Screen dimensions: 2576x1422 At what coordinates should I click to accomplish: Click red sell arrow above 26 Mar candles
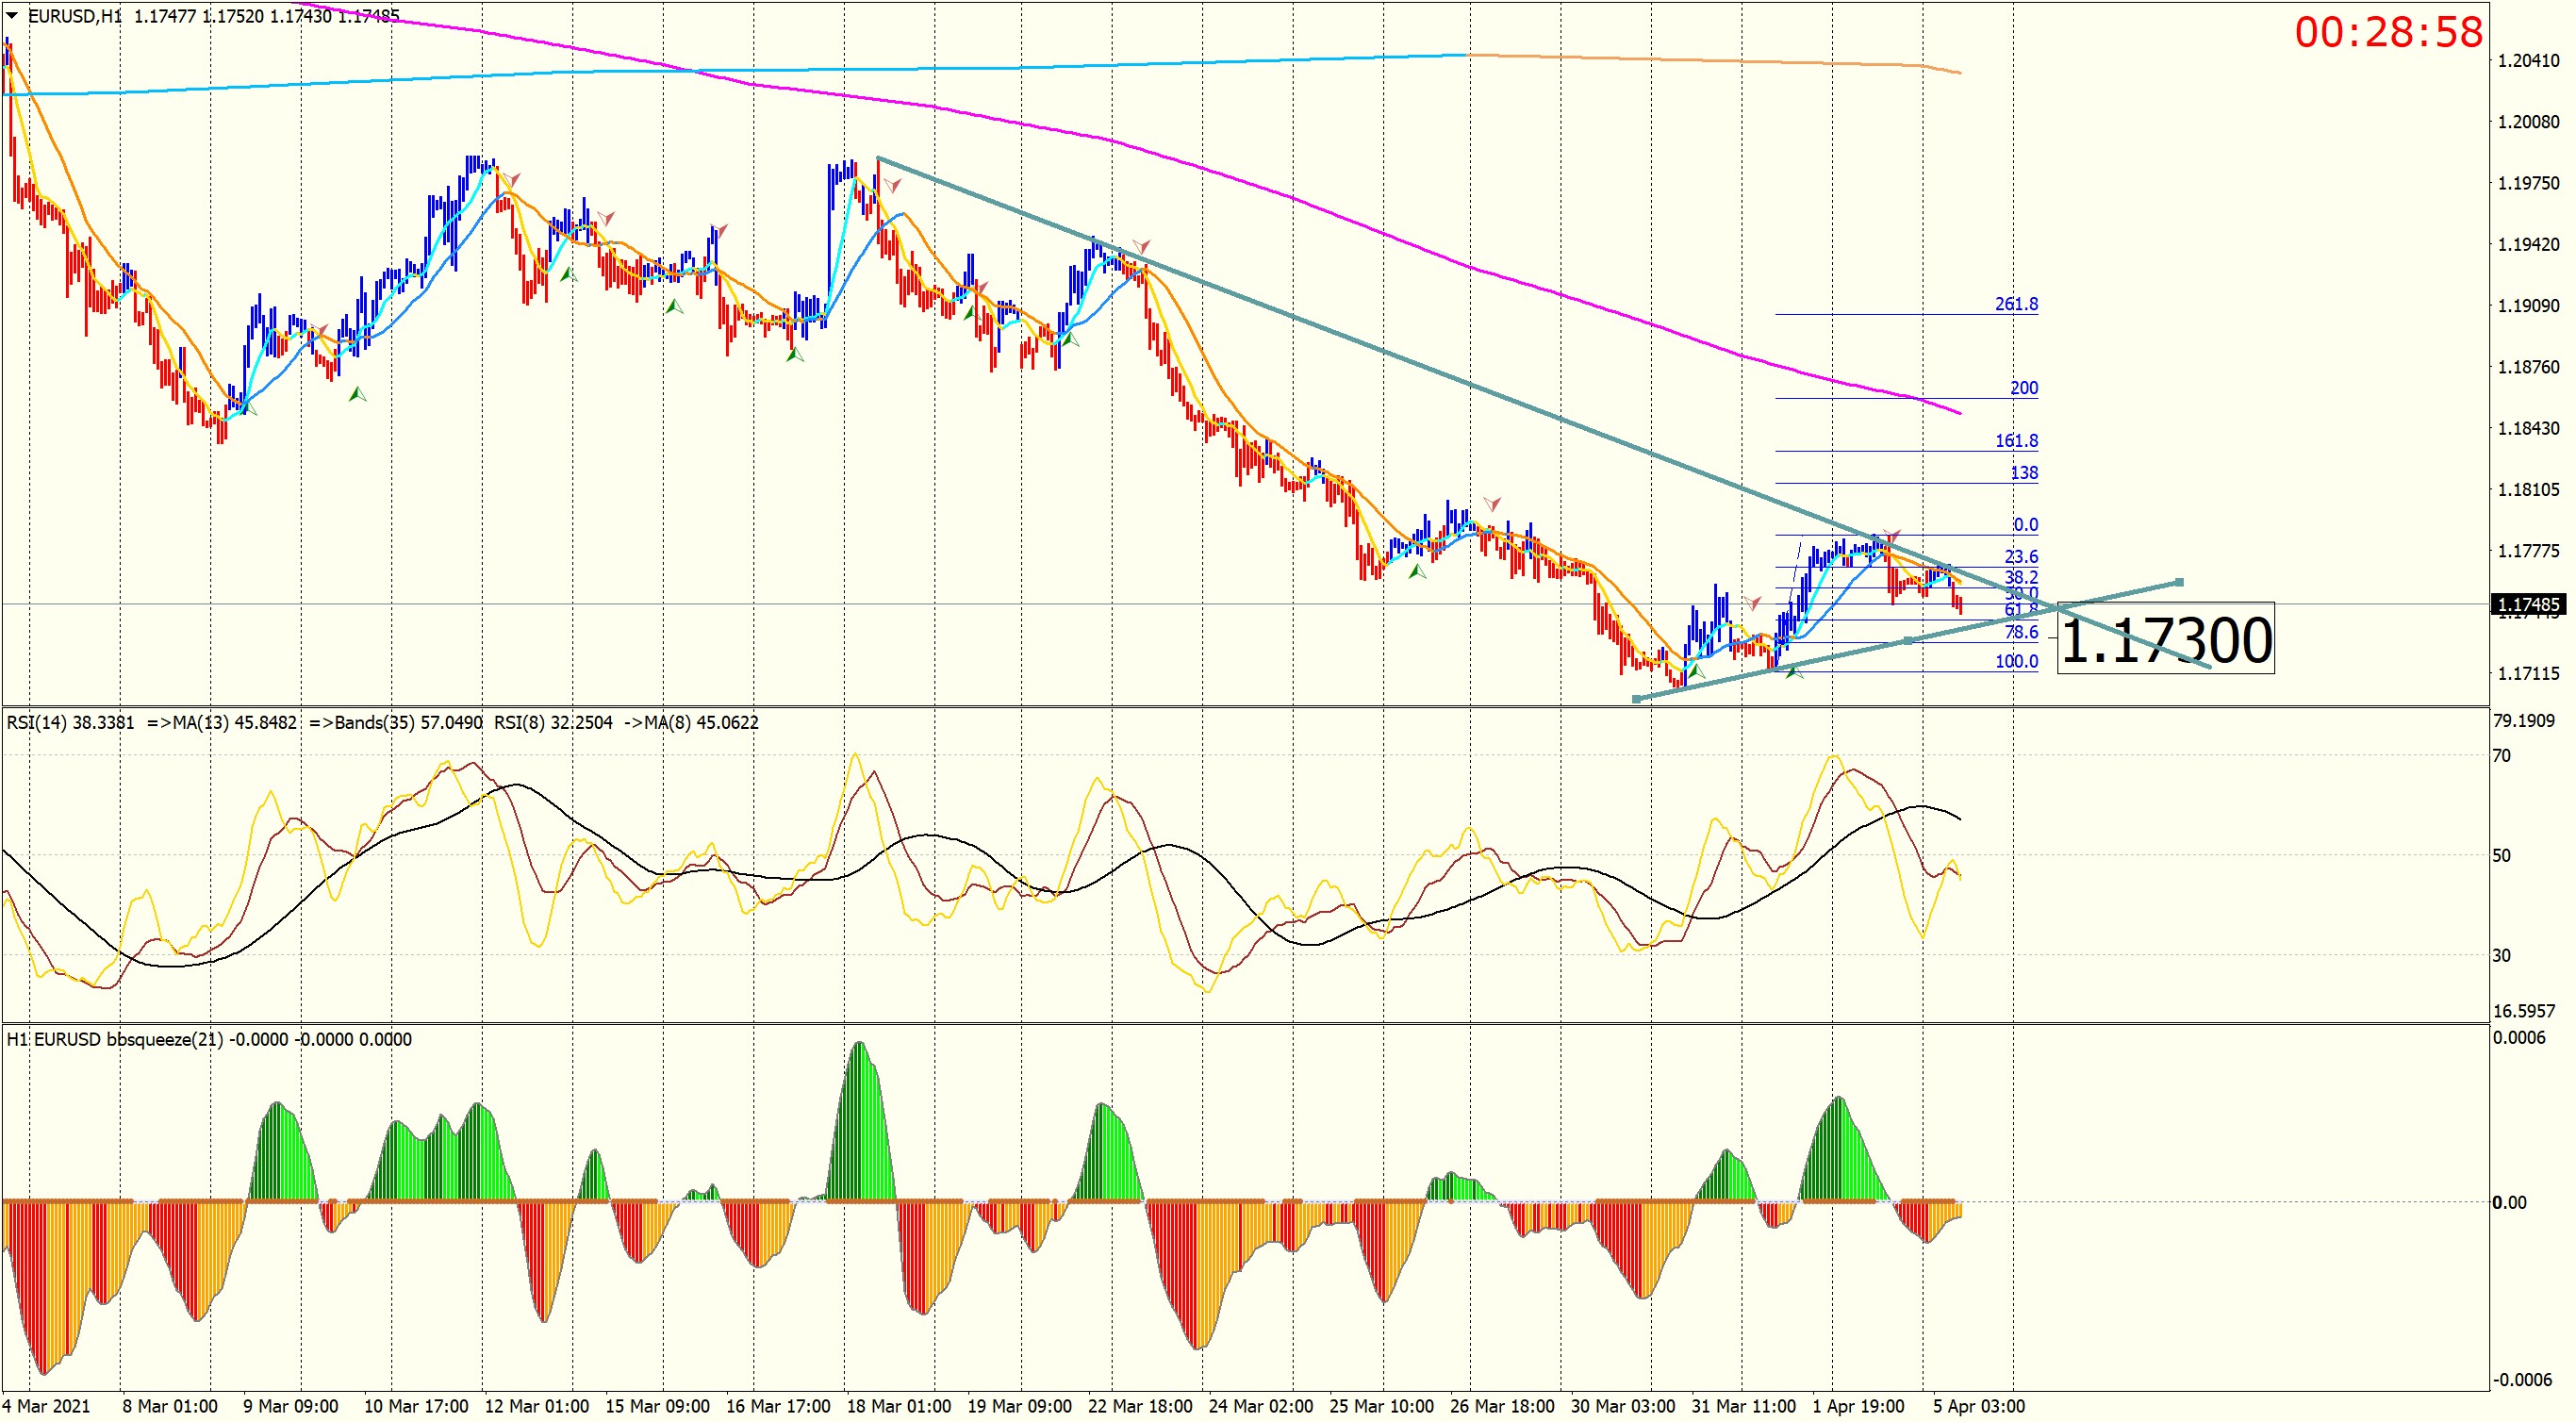(1492, 503)
